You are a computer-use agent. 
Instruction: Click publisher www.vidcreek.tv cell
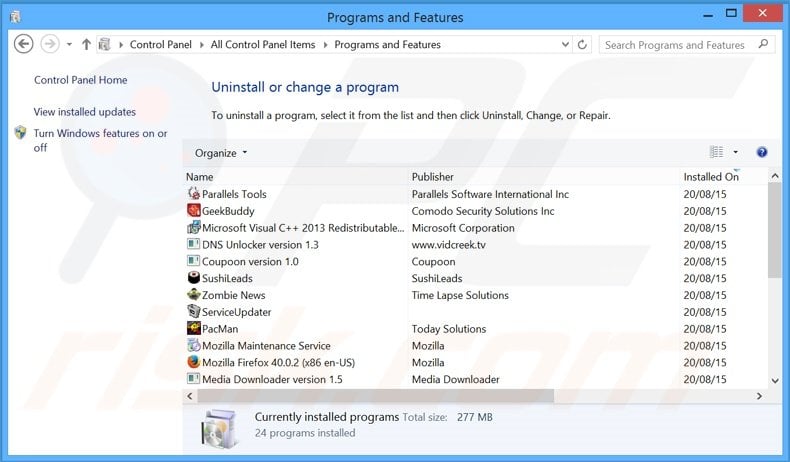449,245
